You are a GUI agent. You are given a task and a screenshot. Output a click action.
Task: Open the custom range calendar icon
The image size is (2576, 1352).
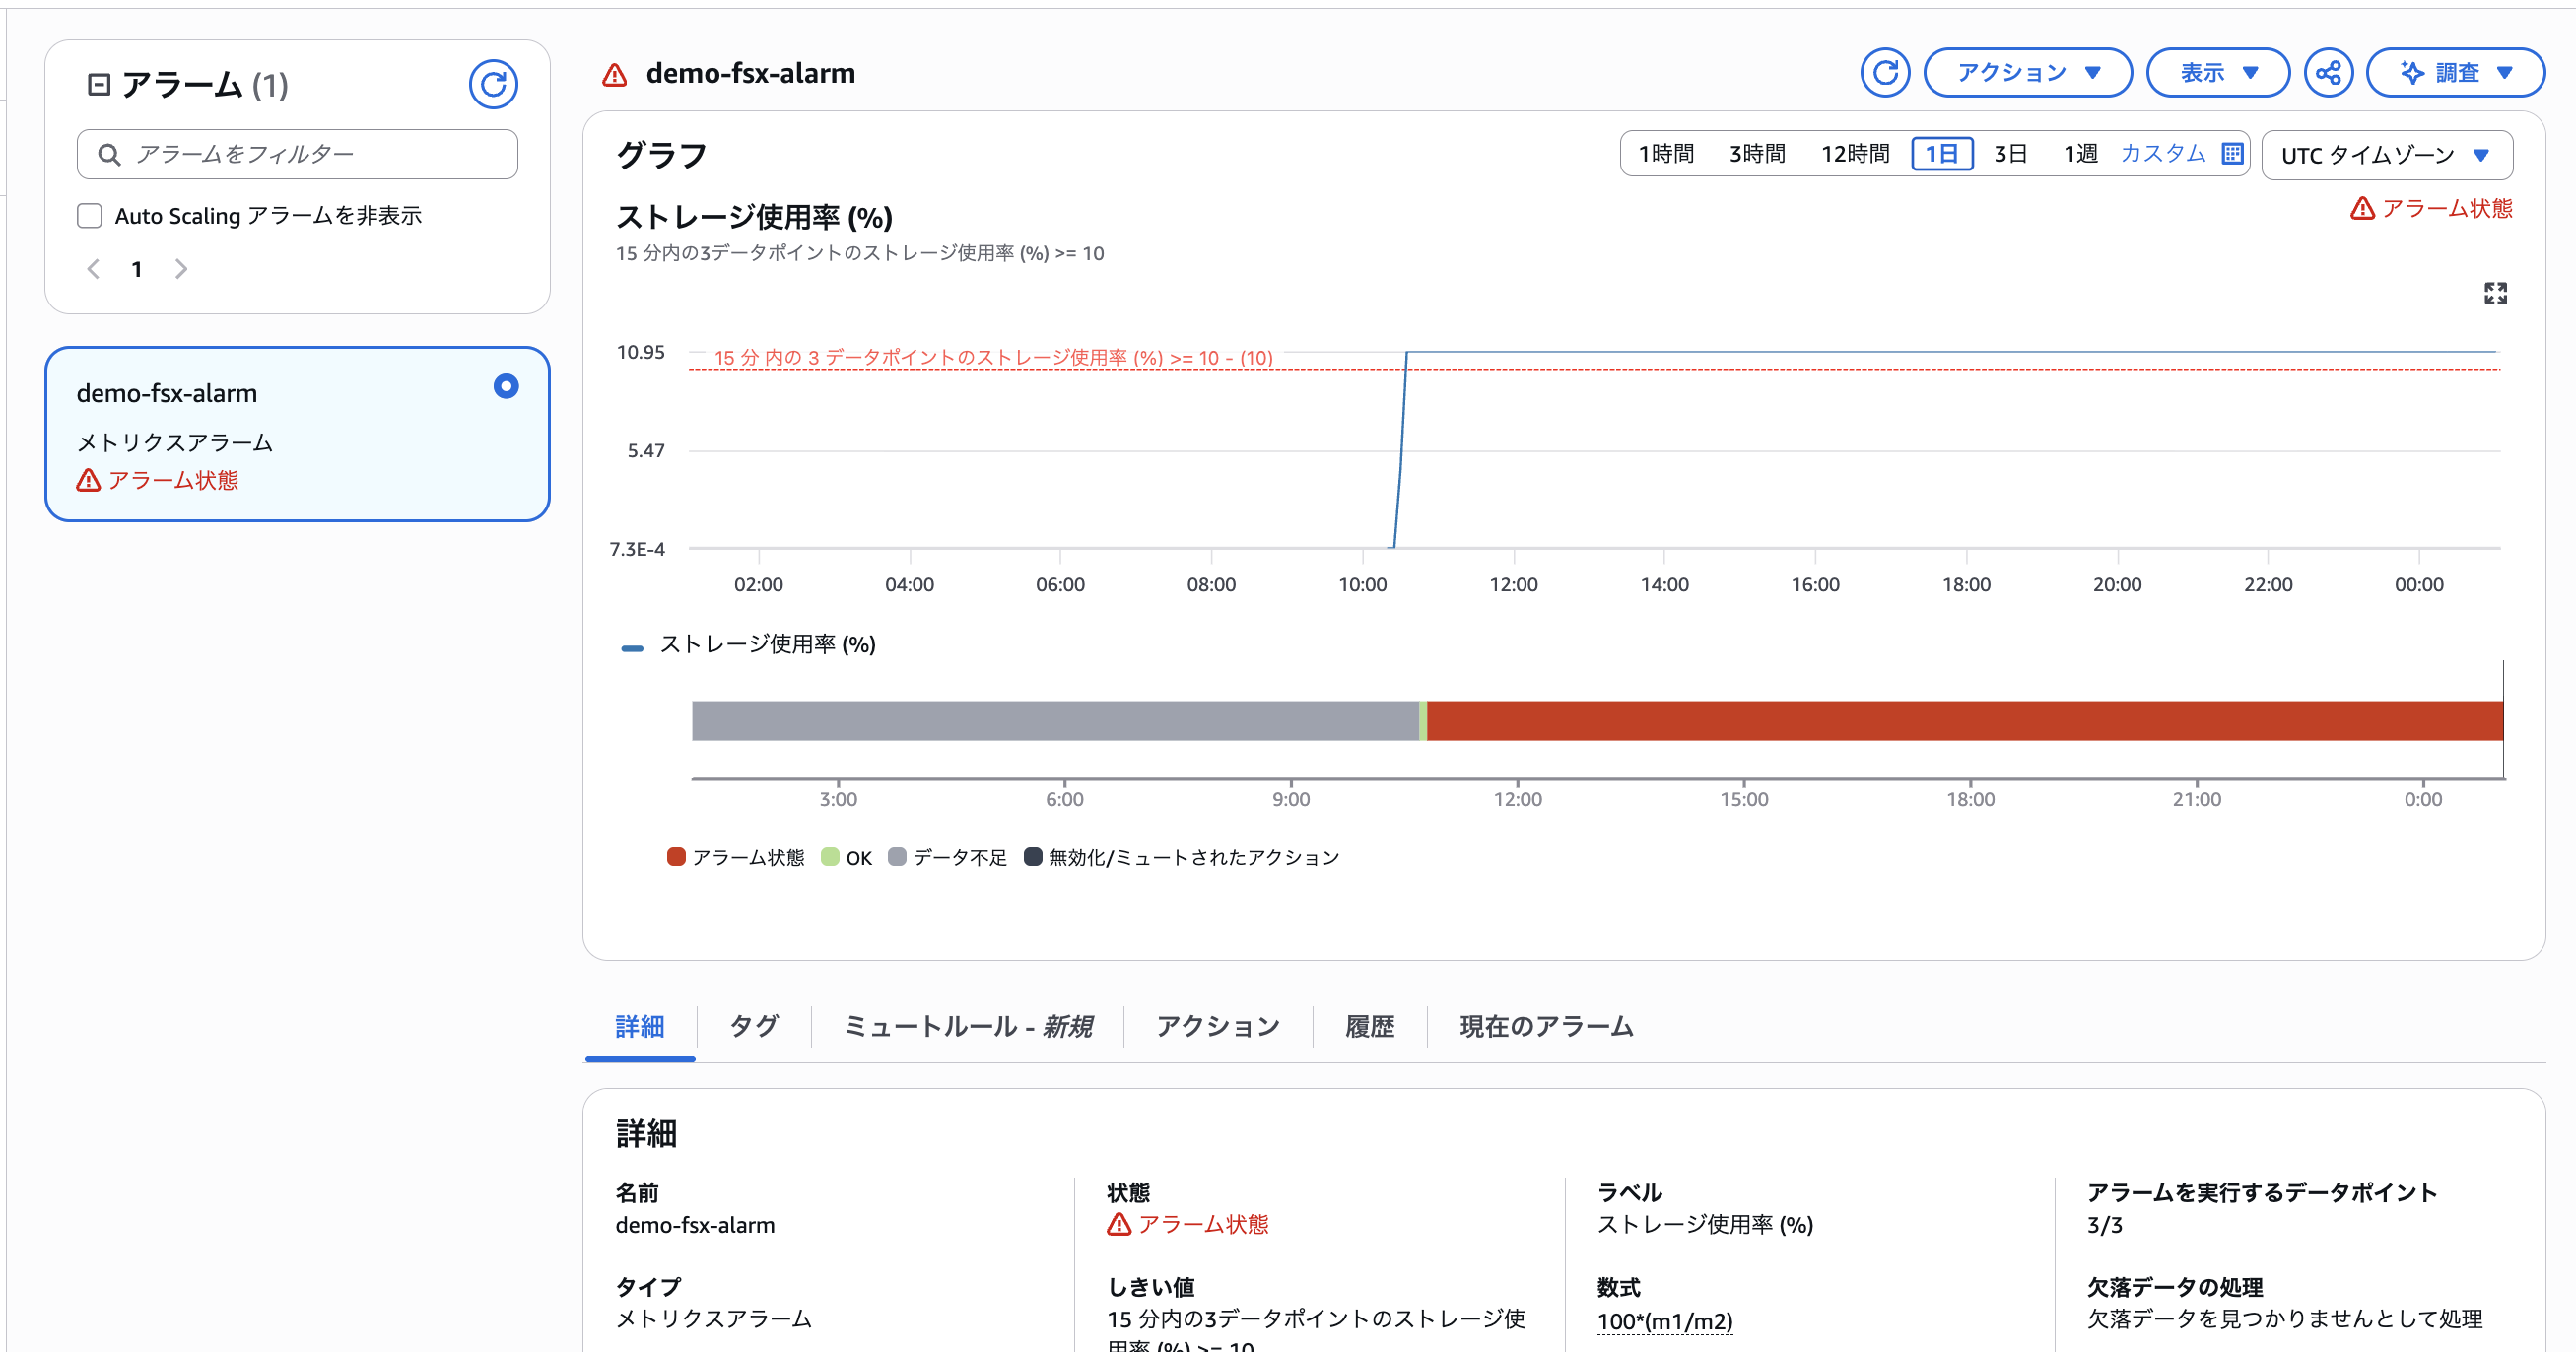[2232, 154]
